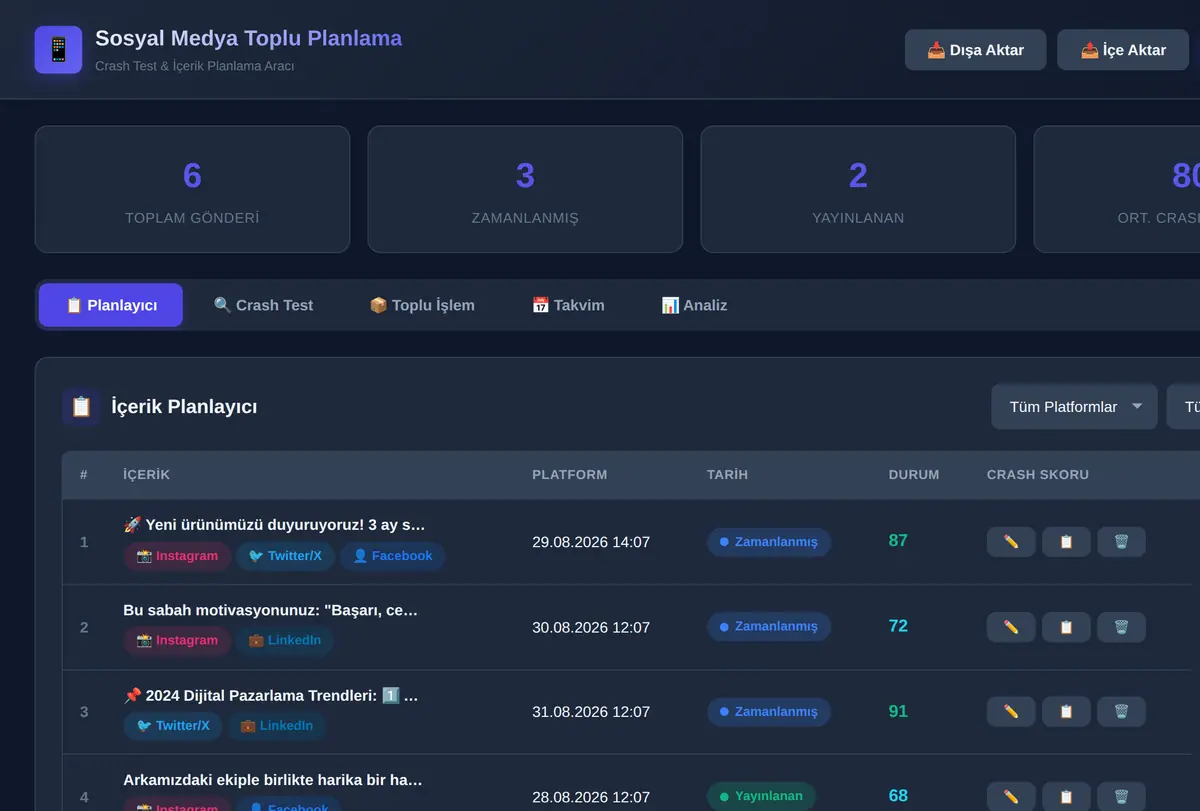Viewport: 1200px width, 811px height.
Task: Delete post 1 using the trash icon
Action: point(1121,542)
